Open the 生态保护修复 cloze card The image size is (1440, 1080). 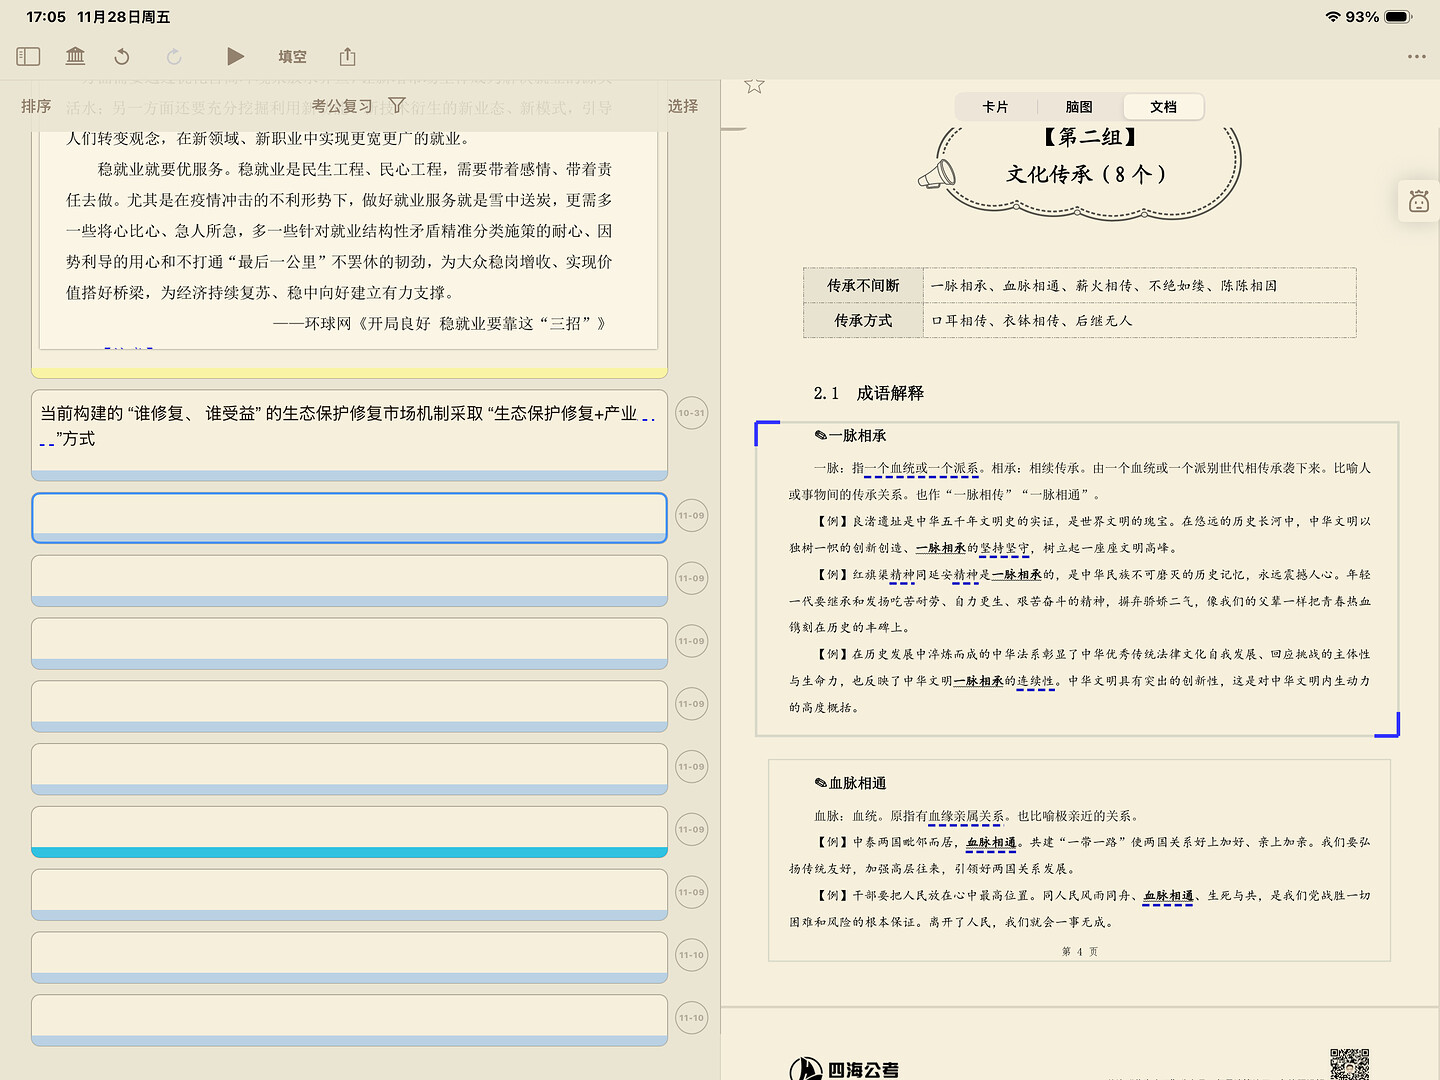point(349,432)
